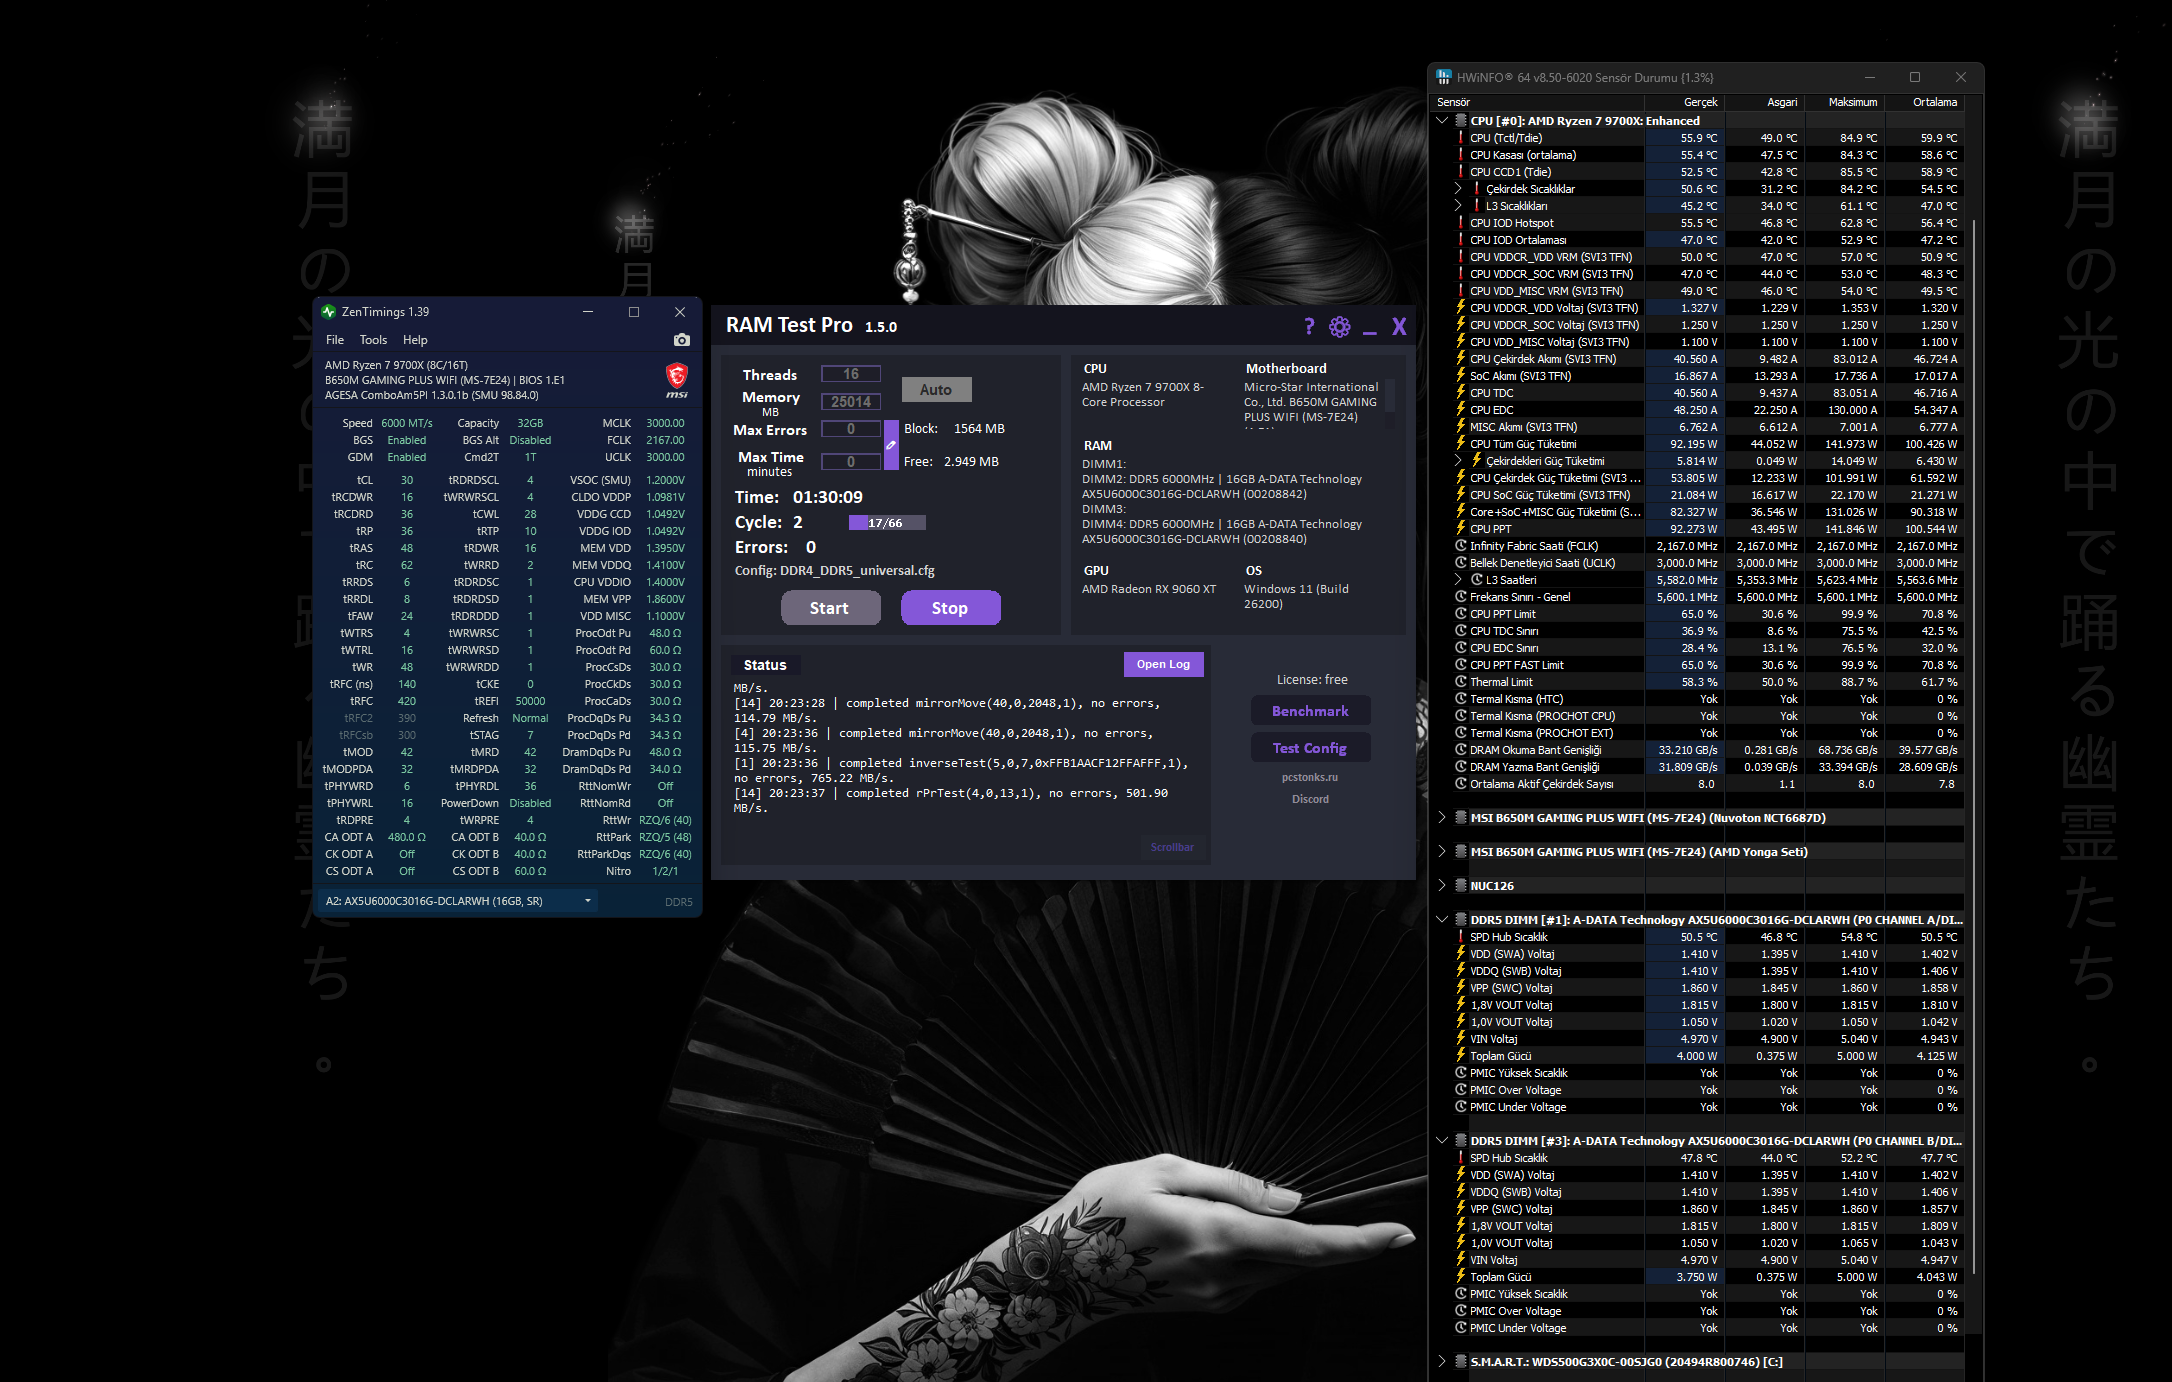Select the Thermal Limit row
Screen dimensions: 2172x1382
pyautogui.click(x=1707, y=682)
